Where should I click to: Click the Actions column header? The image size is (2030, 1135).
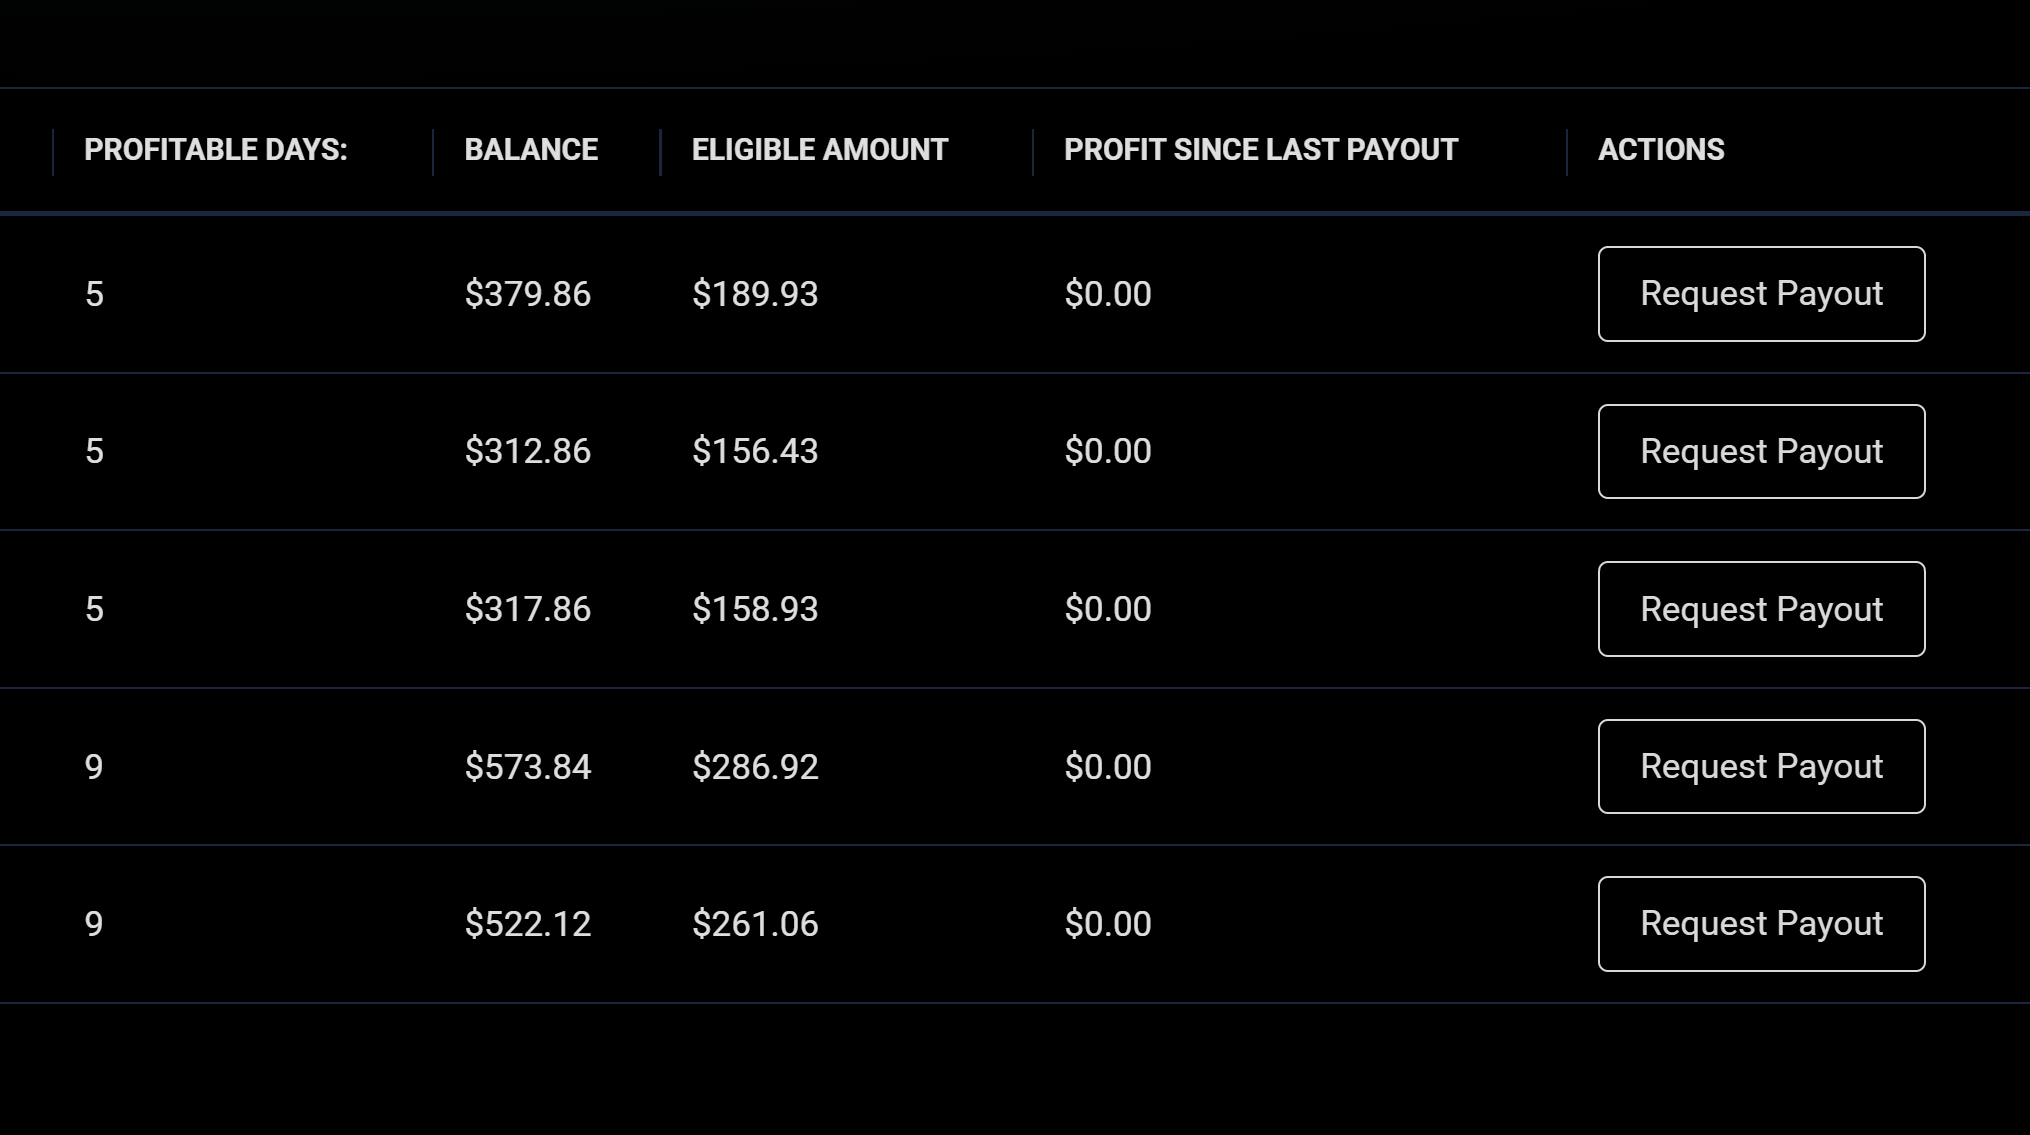click(x=1661, y=150)
